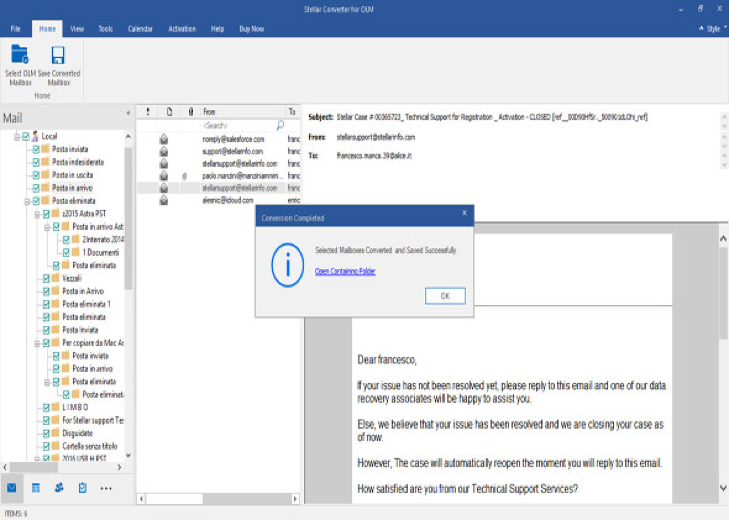Screen dimensions: 729x520
Task: Click the importance exclamation column header
Action: pyautogui.click(x=148, y=112)
